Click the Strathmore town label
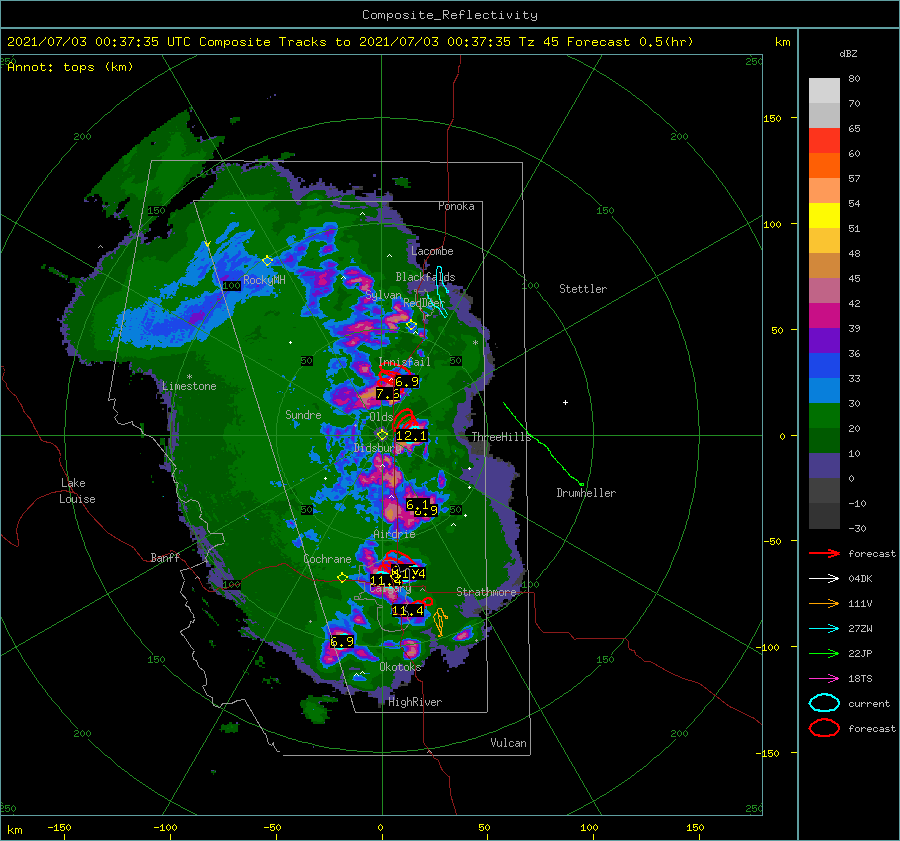 coord(486,592)
